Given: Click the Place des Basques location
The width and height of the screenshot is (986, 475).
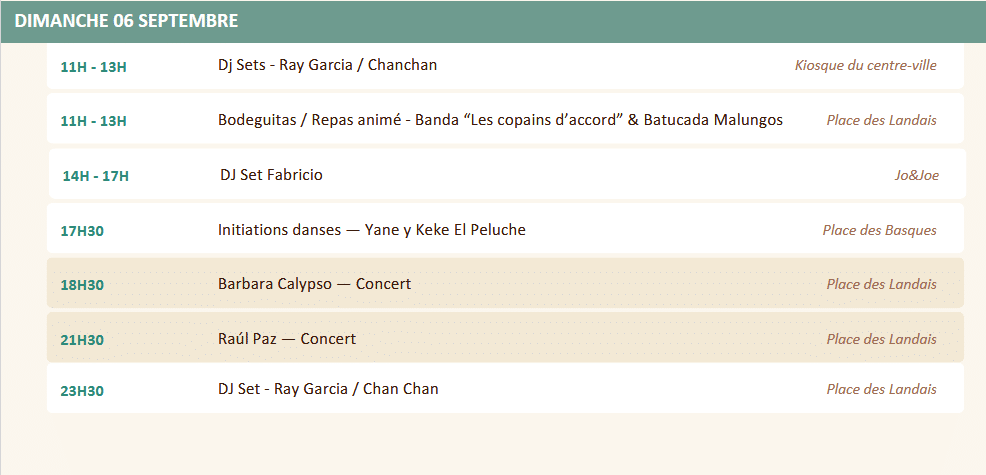Looking at the screenshot, I should [x=879, y=230].
